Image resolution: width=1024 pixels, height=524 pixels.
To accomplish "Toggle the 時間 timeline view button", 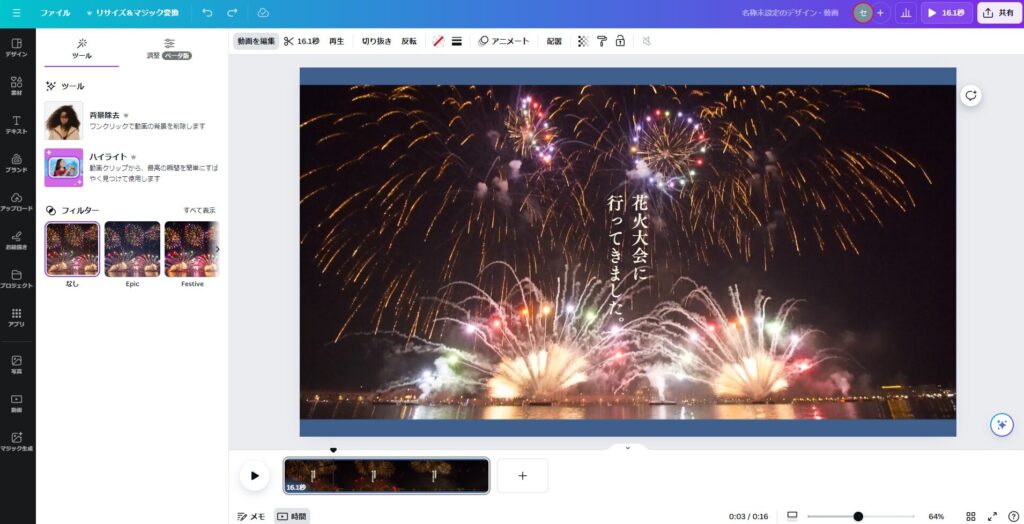I will 292,516.
